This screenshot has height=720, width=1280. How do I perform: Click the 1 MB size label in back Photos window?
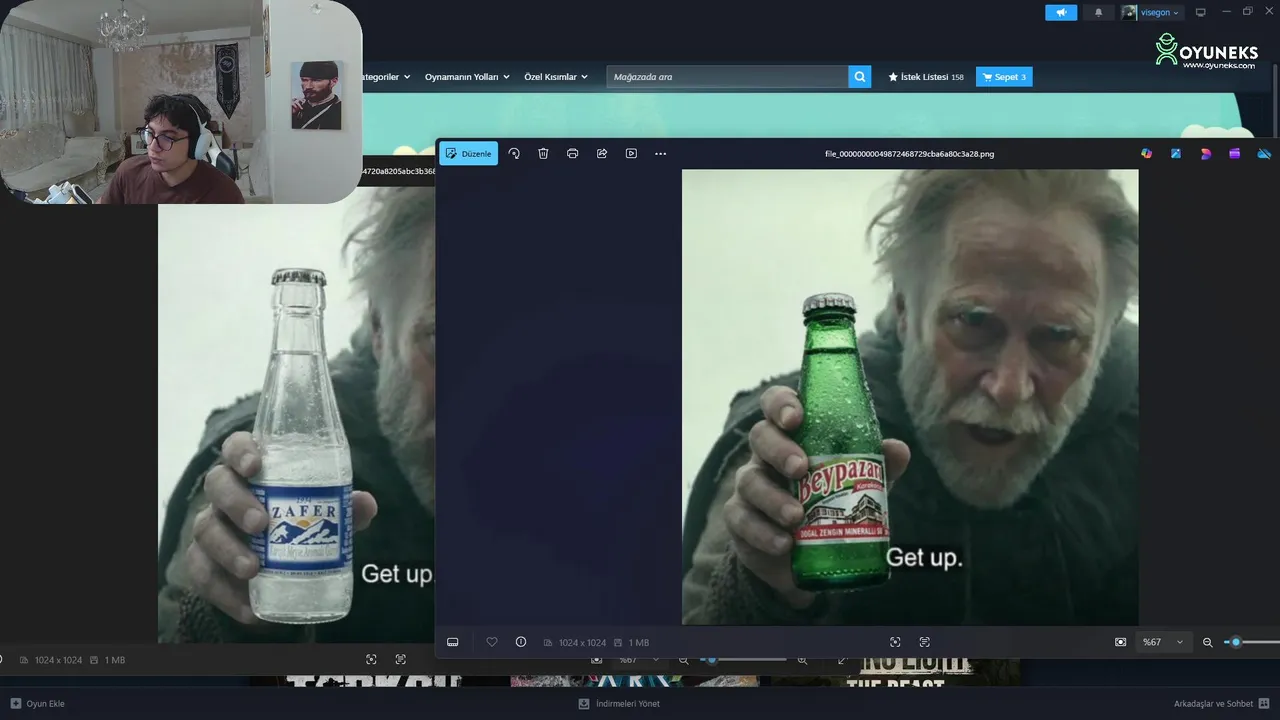[x=115, y=660]
